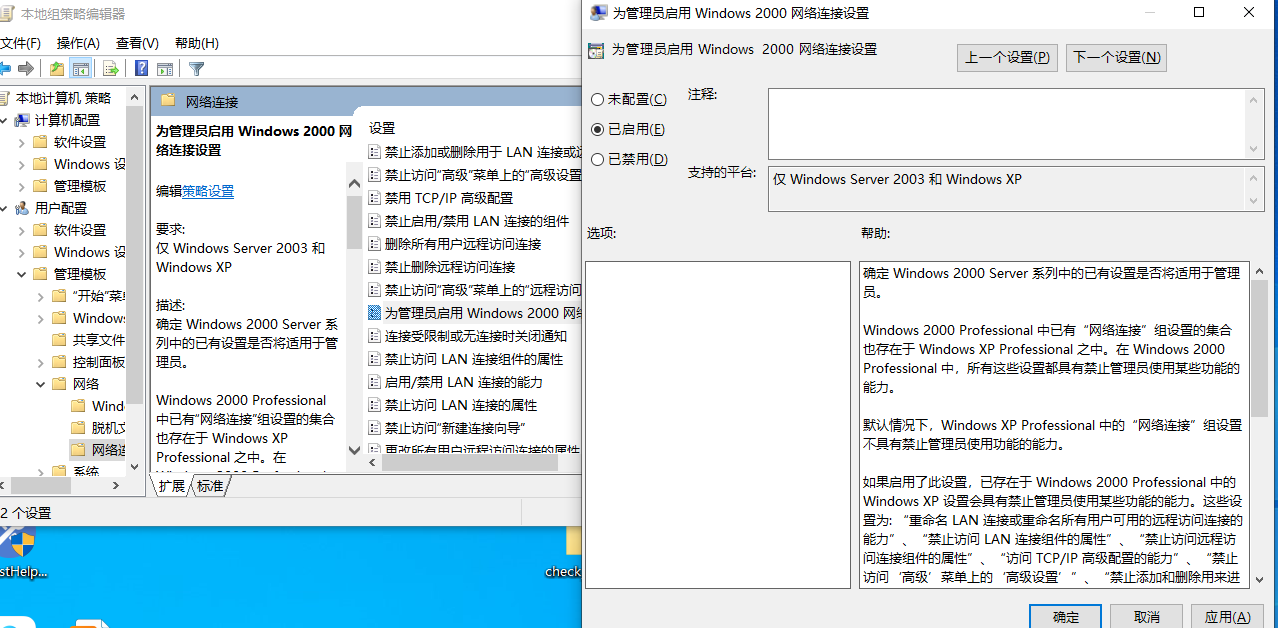This screenshot has width=1278, height=628.
Task: Click the 应用(A) button
Action: pos(1227,616)
